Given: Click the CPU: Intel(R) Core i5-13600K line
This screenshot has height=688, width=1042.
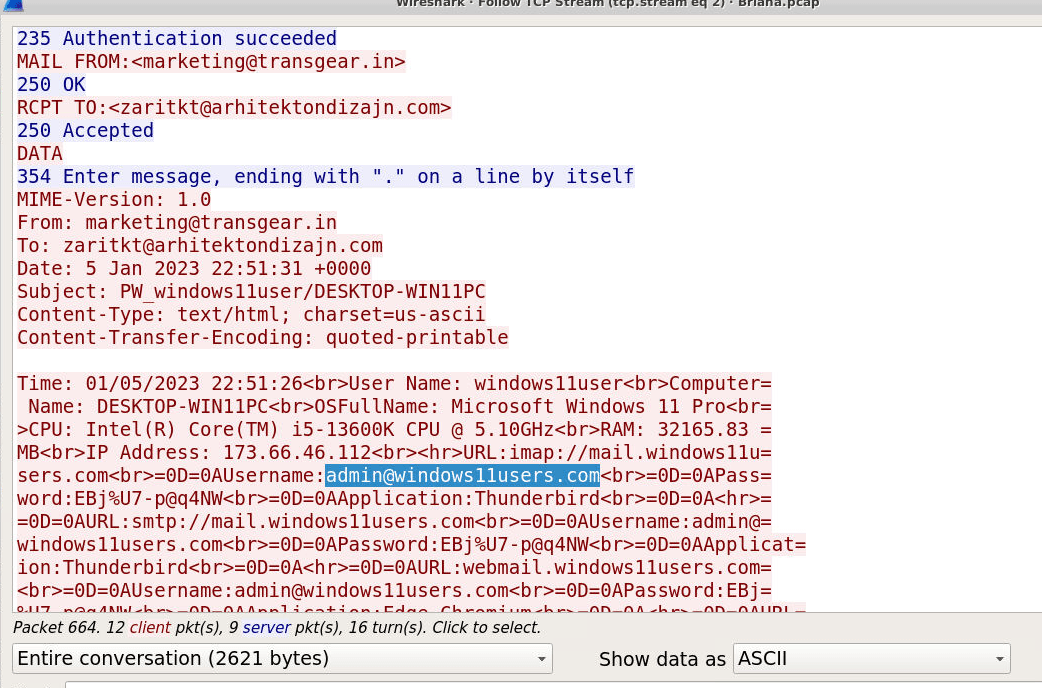Looking at the screenshot, I should point(394,429).
